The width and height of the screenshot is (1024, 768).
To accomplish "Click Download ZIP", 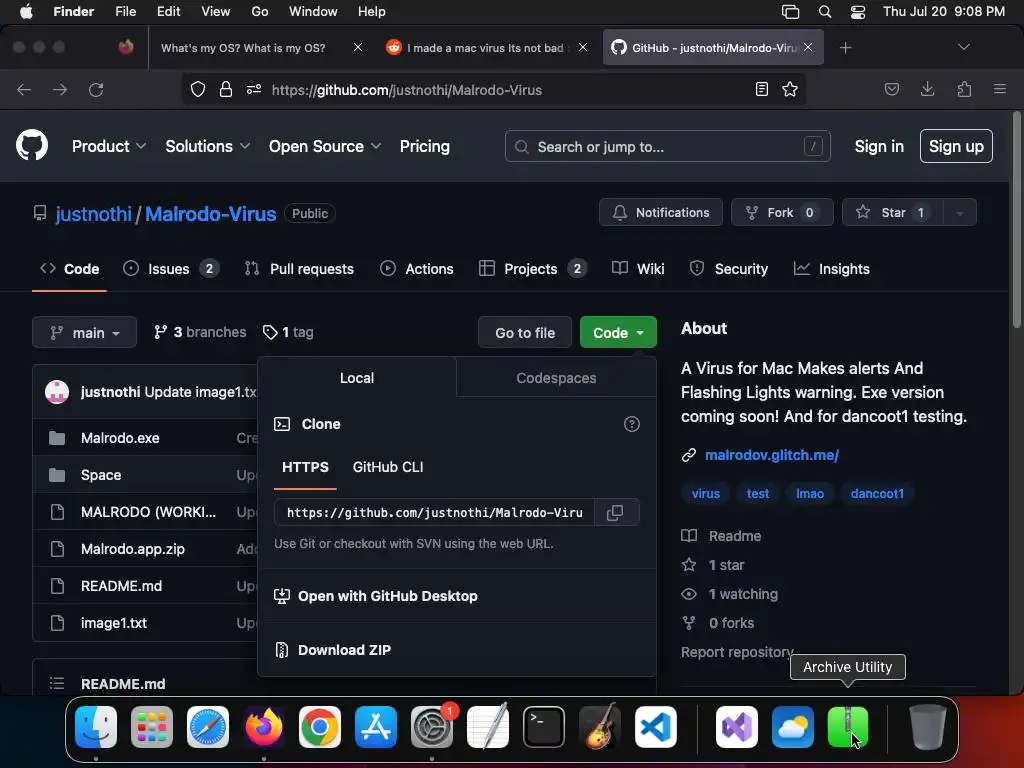I will (x=344, y=650).
